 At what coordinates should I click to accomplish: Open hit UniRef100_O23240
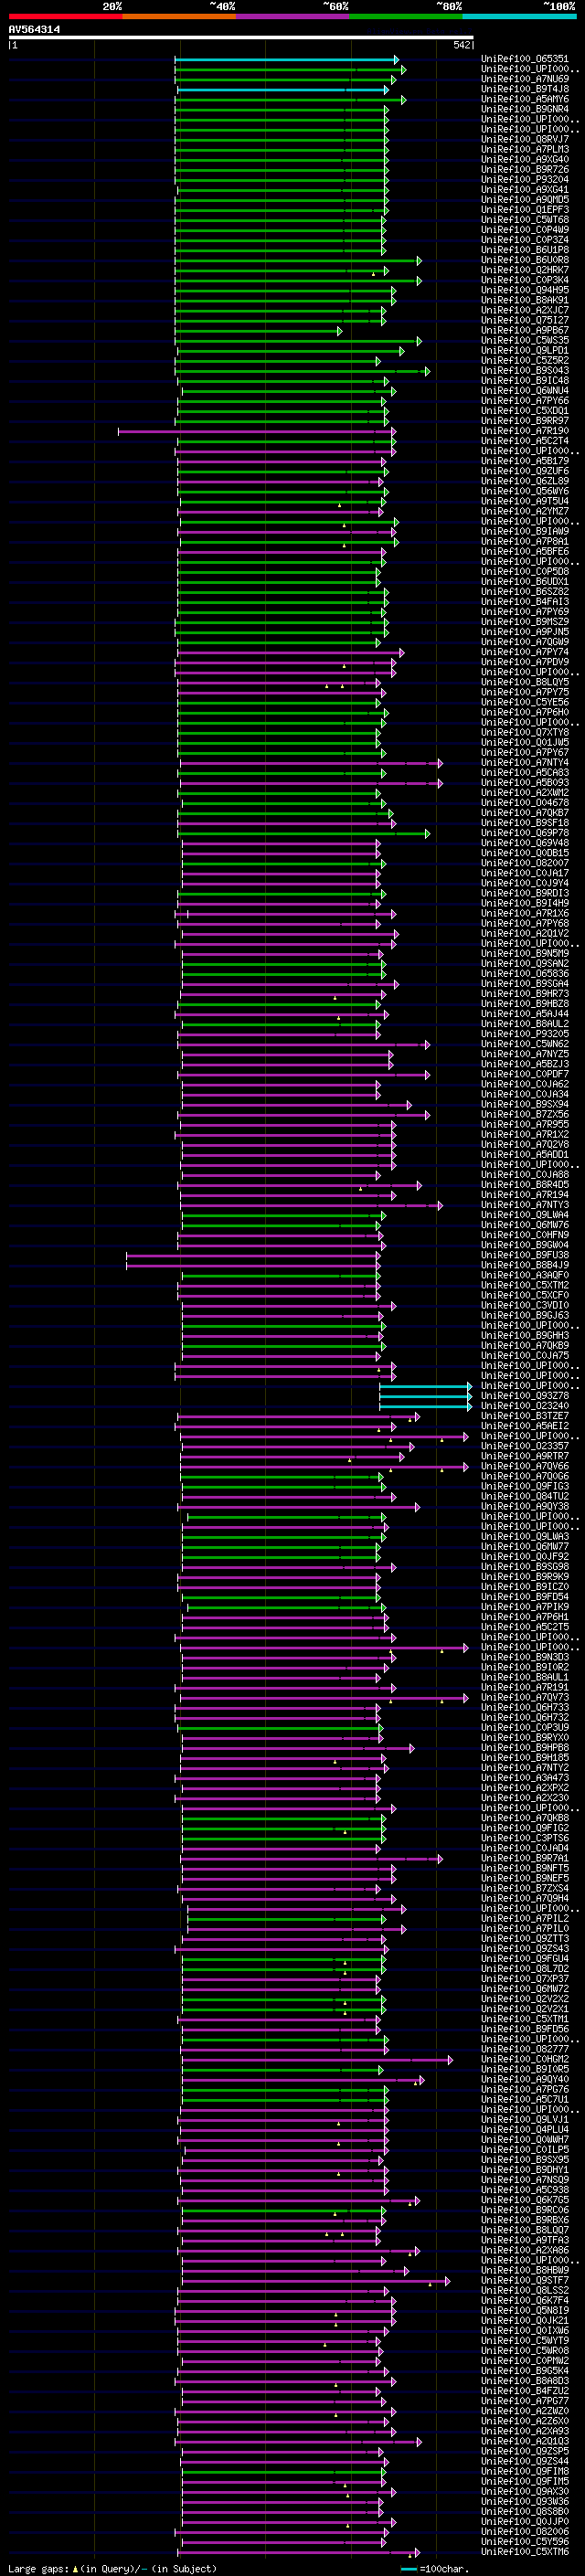(525, 1406)
